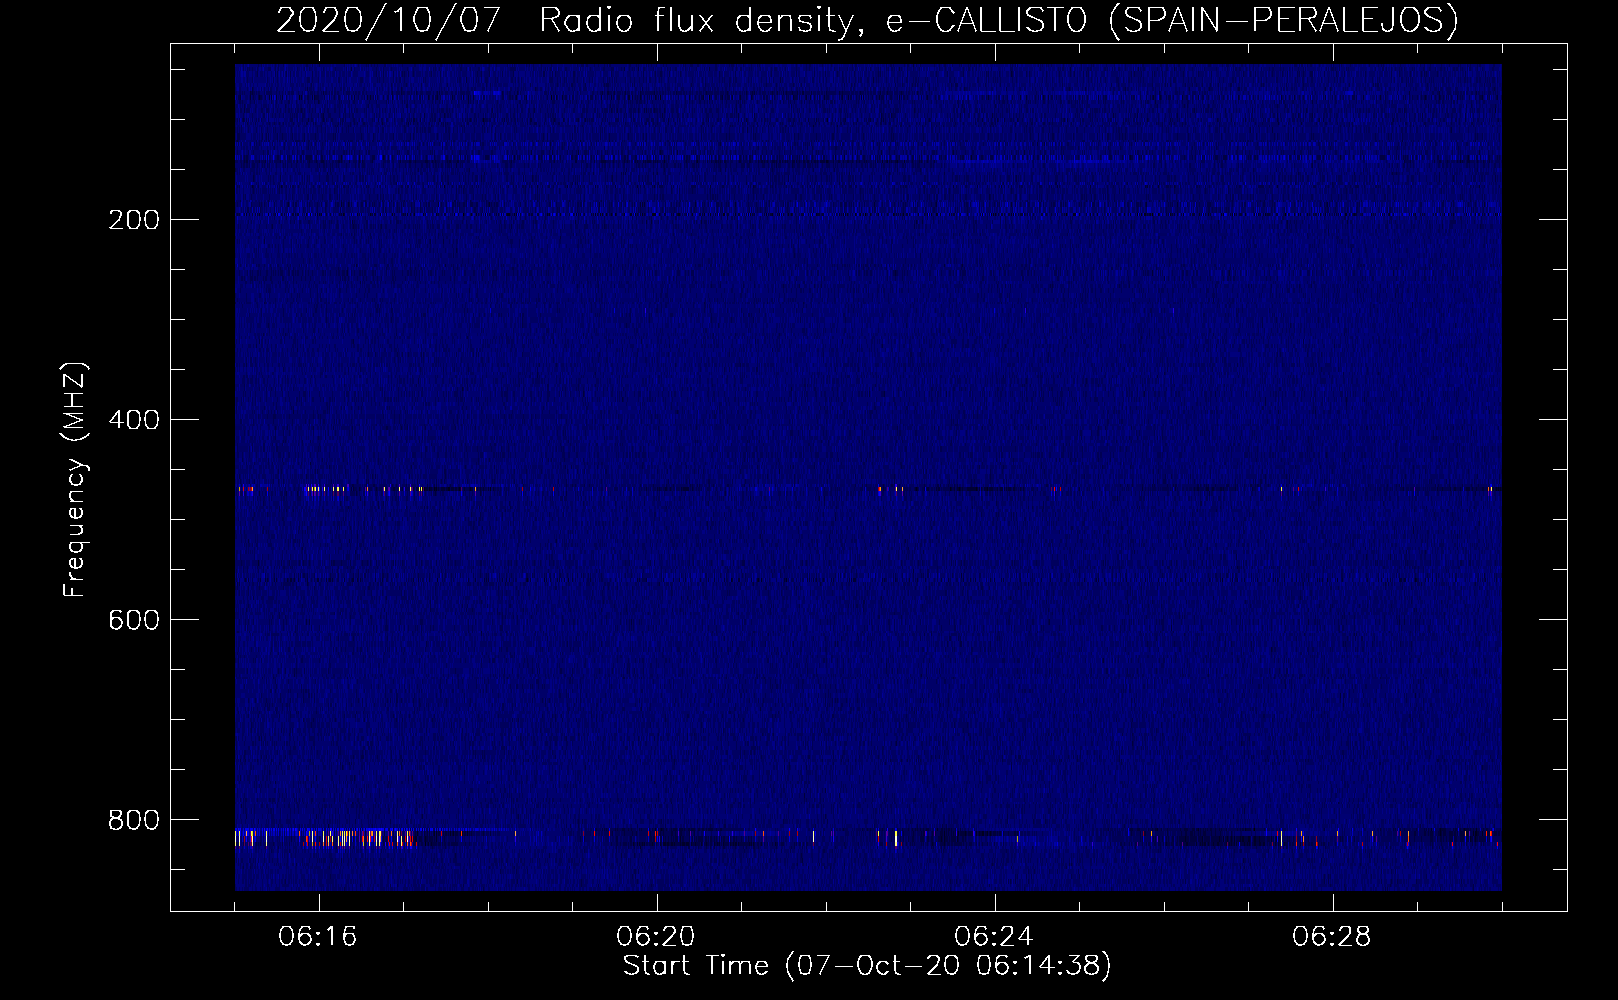Click the 200 frequency tick label
The height and width of the screenshot is (1000, 1618).
pyautogui.click(x=133, y=220)
